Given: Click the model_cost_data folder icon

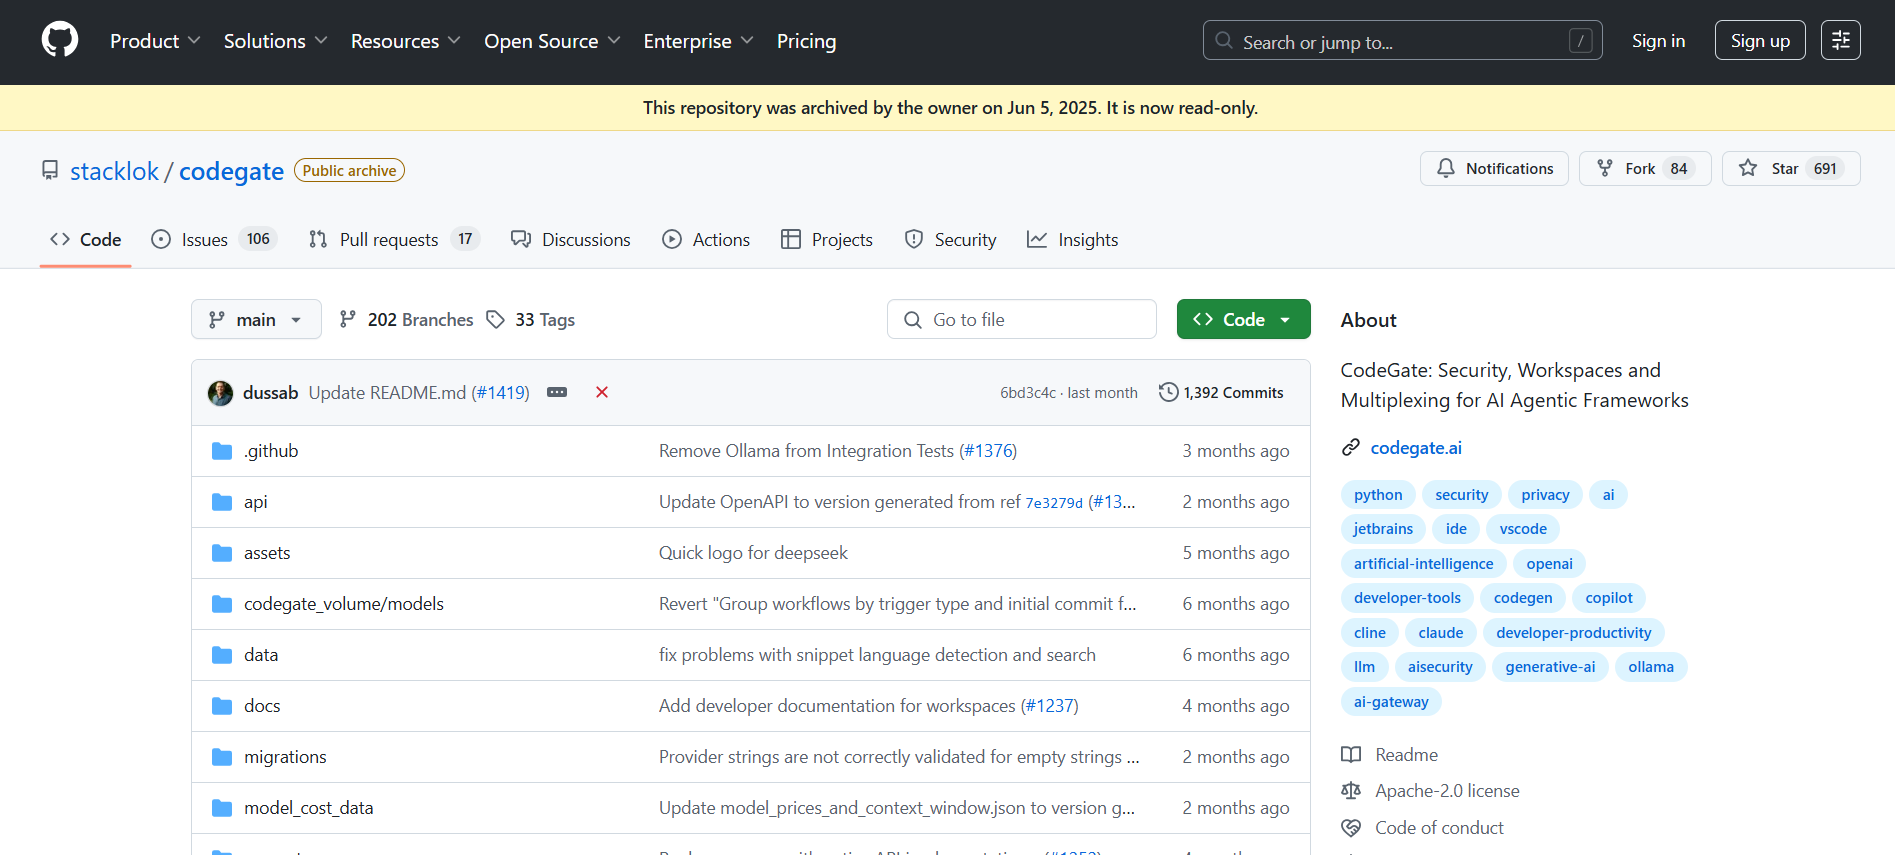Looking at the screenshot, I should pos(222,808).
